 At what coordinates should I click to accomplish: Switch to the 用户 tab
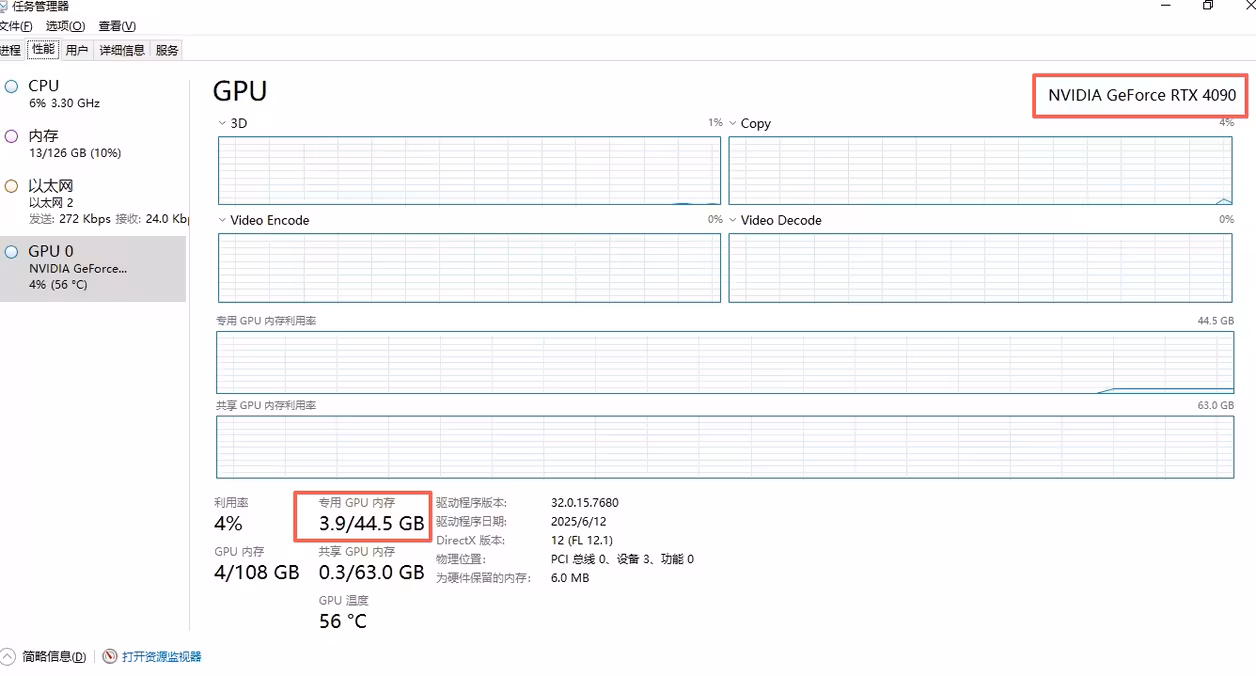coord(77,50)
